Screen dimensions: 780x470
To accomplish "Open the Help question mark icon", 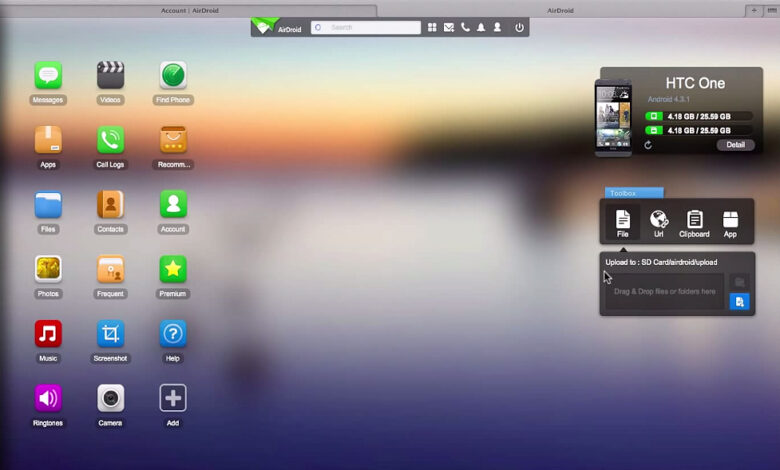I will tap(173, 333).
